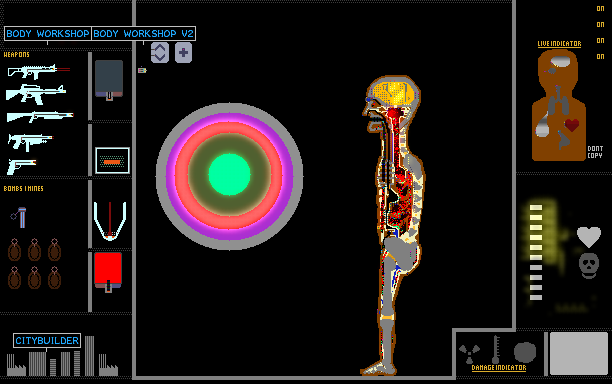Select the first grenade in the top row
The width and height of the screenshot is (612, 384).
click(x=14, y=250)
